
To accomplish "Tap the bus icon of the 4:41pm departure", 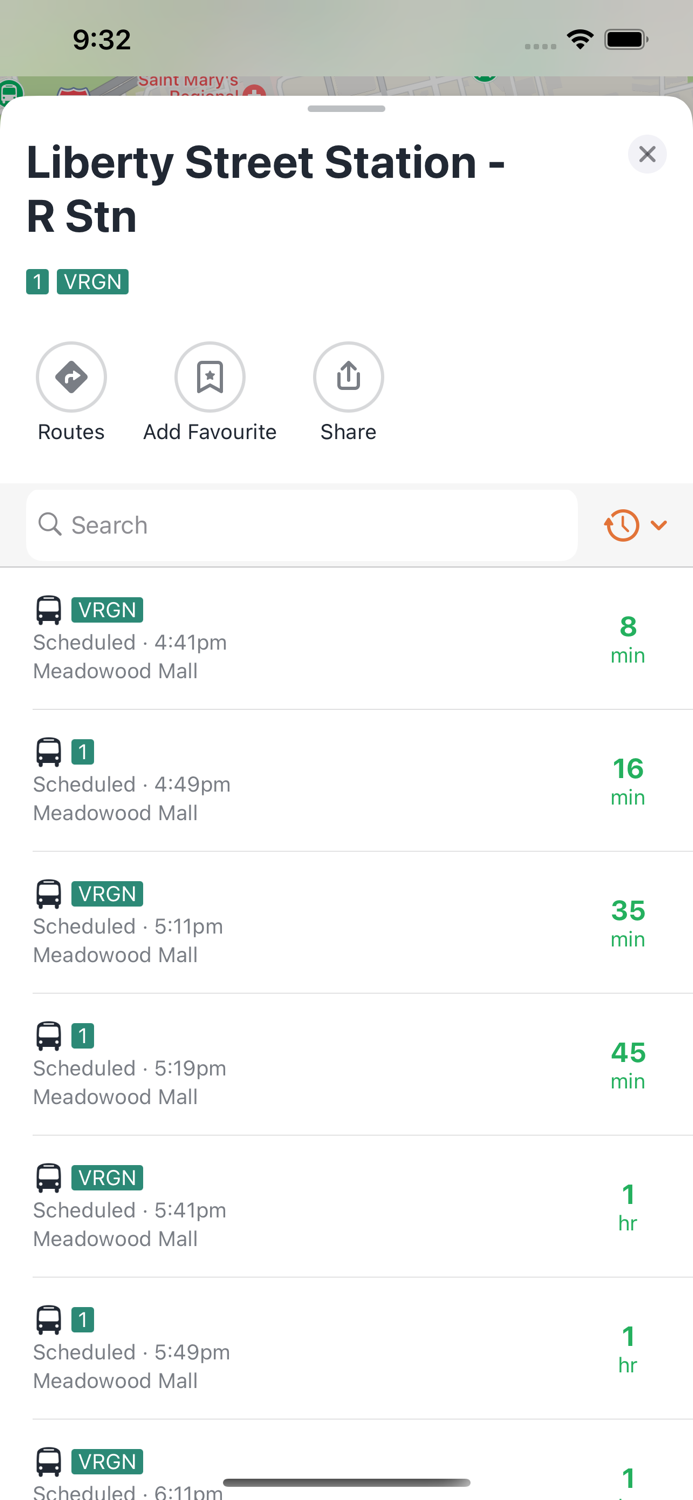I will (x=48, y=609).
